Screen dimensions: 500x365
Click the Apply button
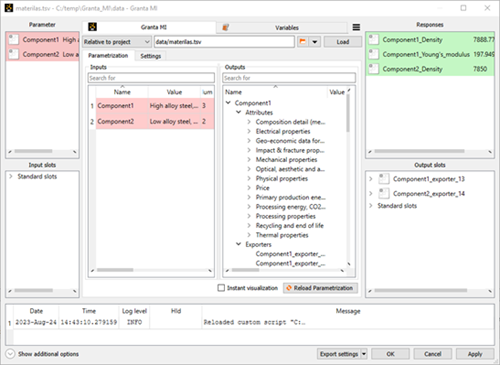point(475,354)
